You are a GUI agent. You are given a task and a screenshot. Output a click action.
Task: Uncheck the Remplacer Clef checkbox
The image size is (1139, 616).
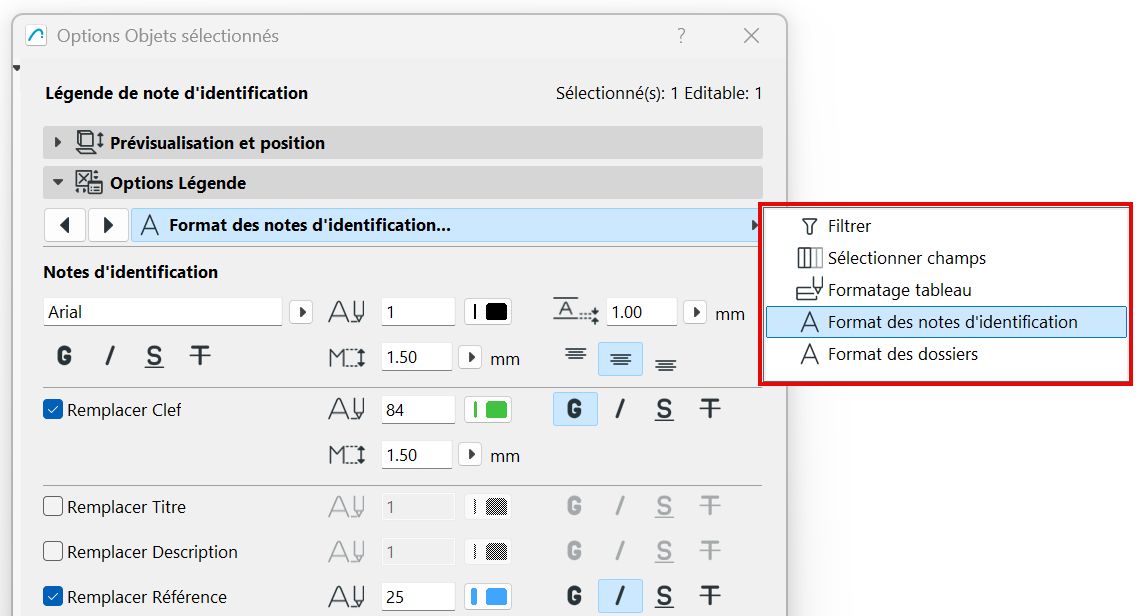pyautogui.click(x=54, y=410)
